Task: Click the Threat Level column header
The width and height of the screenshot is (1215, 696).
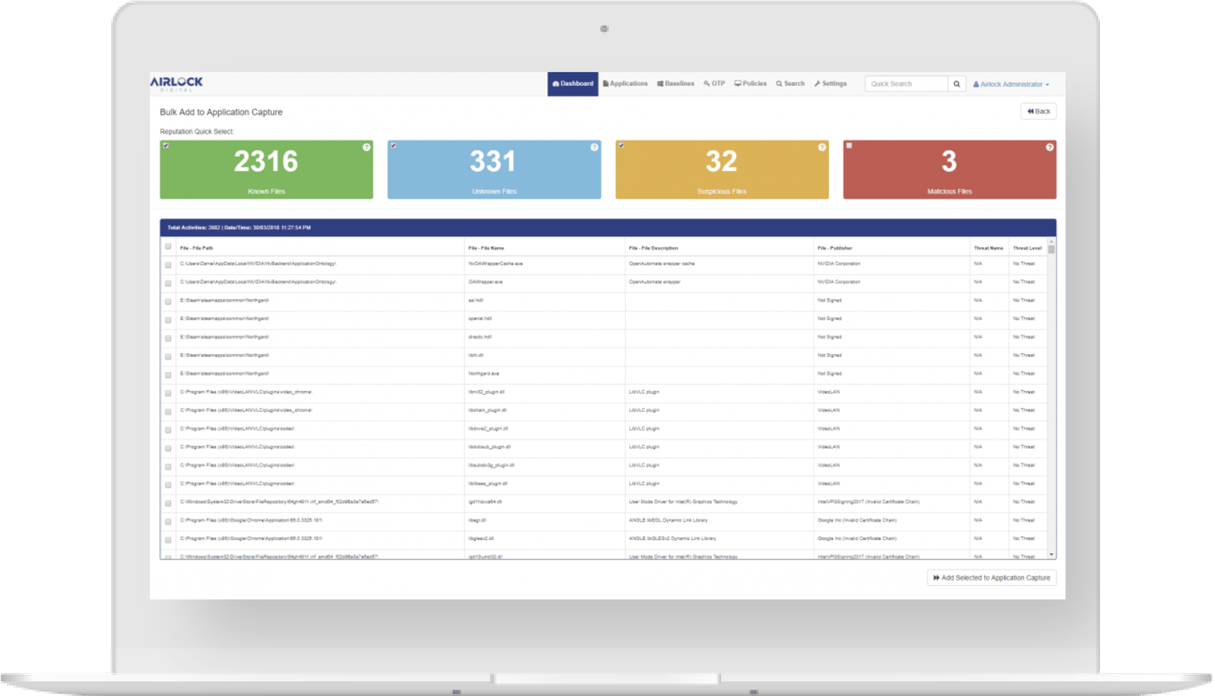Action: click(x=1027, y=247)
